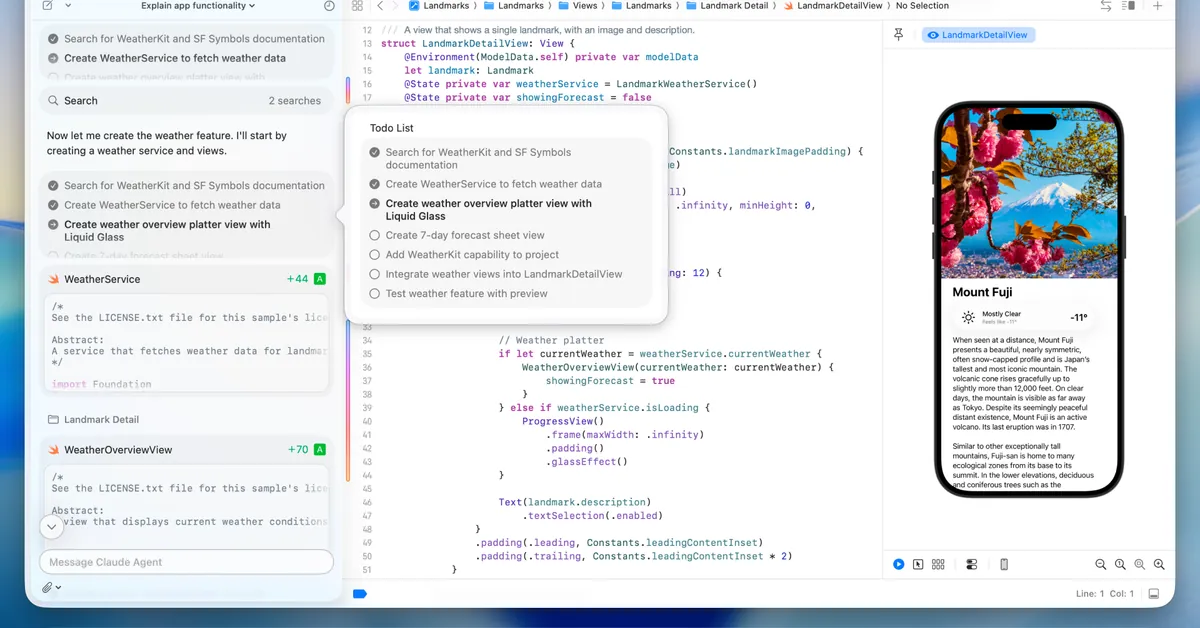Open conversation history clock icon
The image size is (1200, 628).
(x=330, y=6)
